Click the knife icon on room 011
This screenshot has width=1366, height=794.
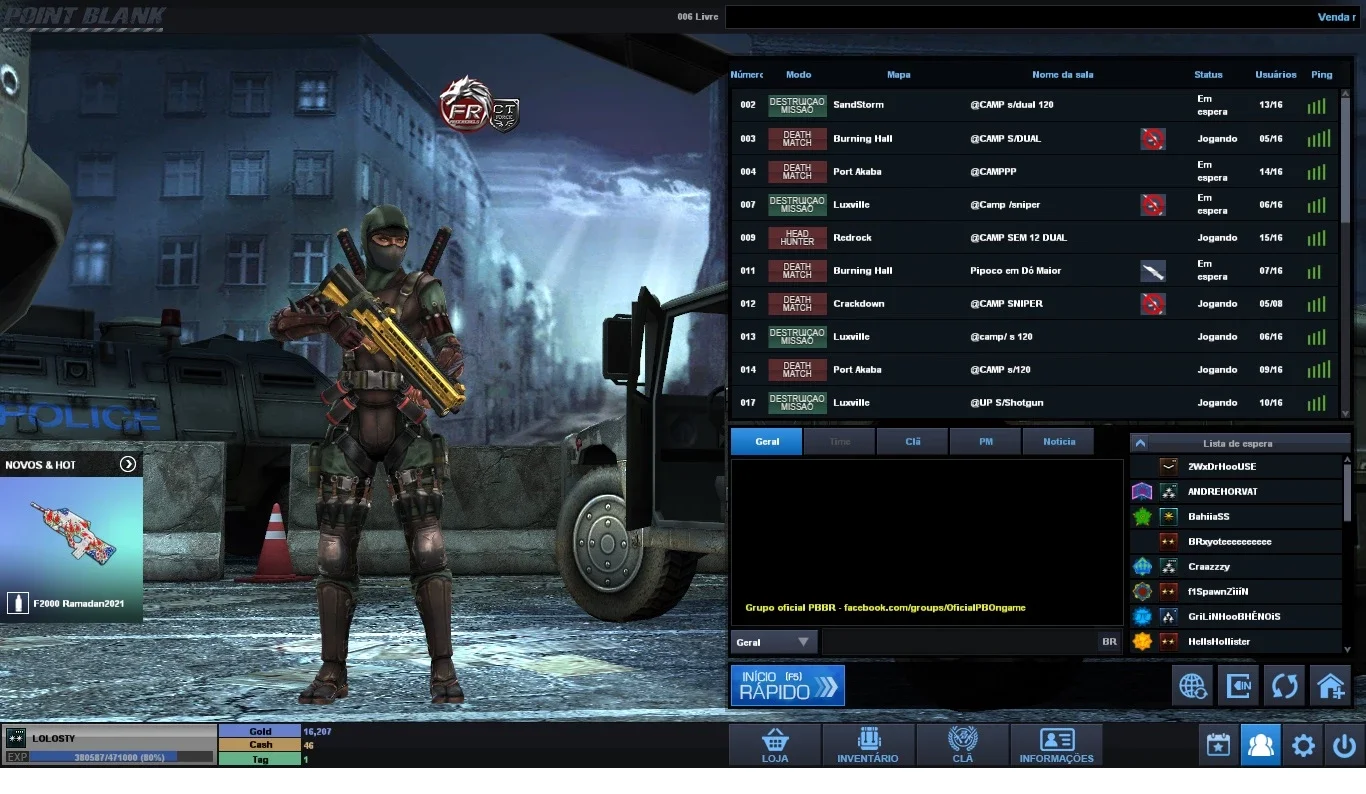pos(1153,271)
